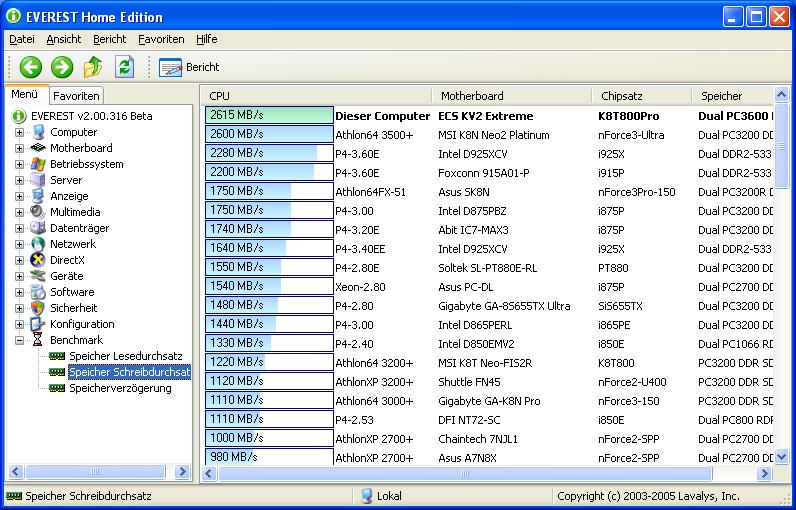The height and width of the screenshot is (510, 796).
Task: Click the 1330 MB/s result bar
Action: 269,344
